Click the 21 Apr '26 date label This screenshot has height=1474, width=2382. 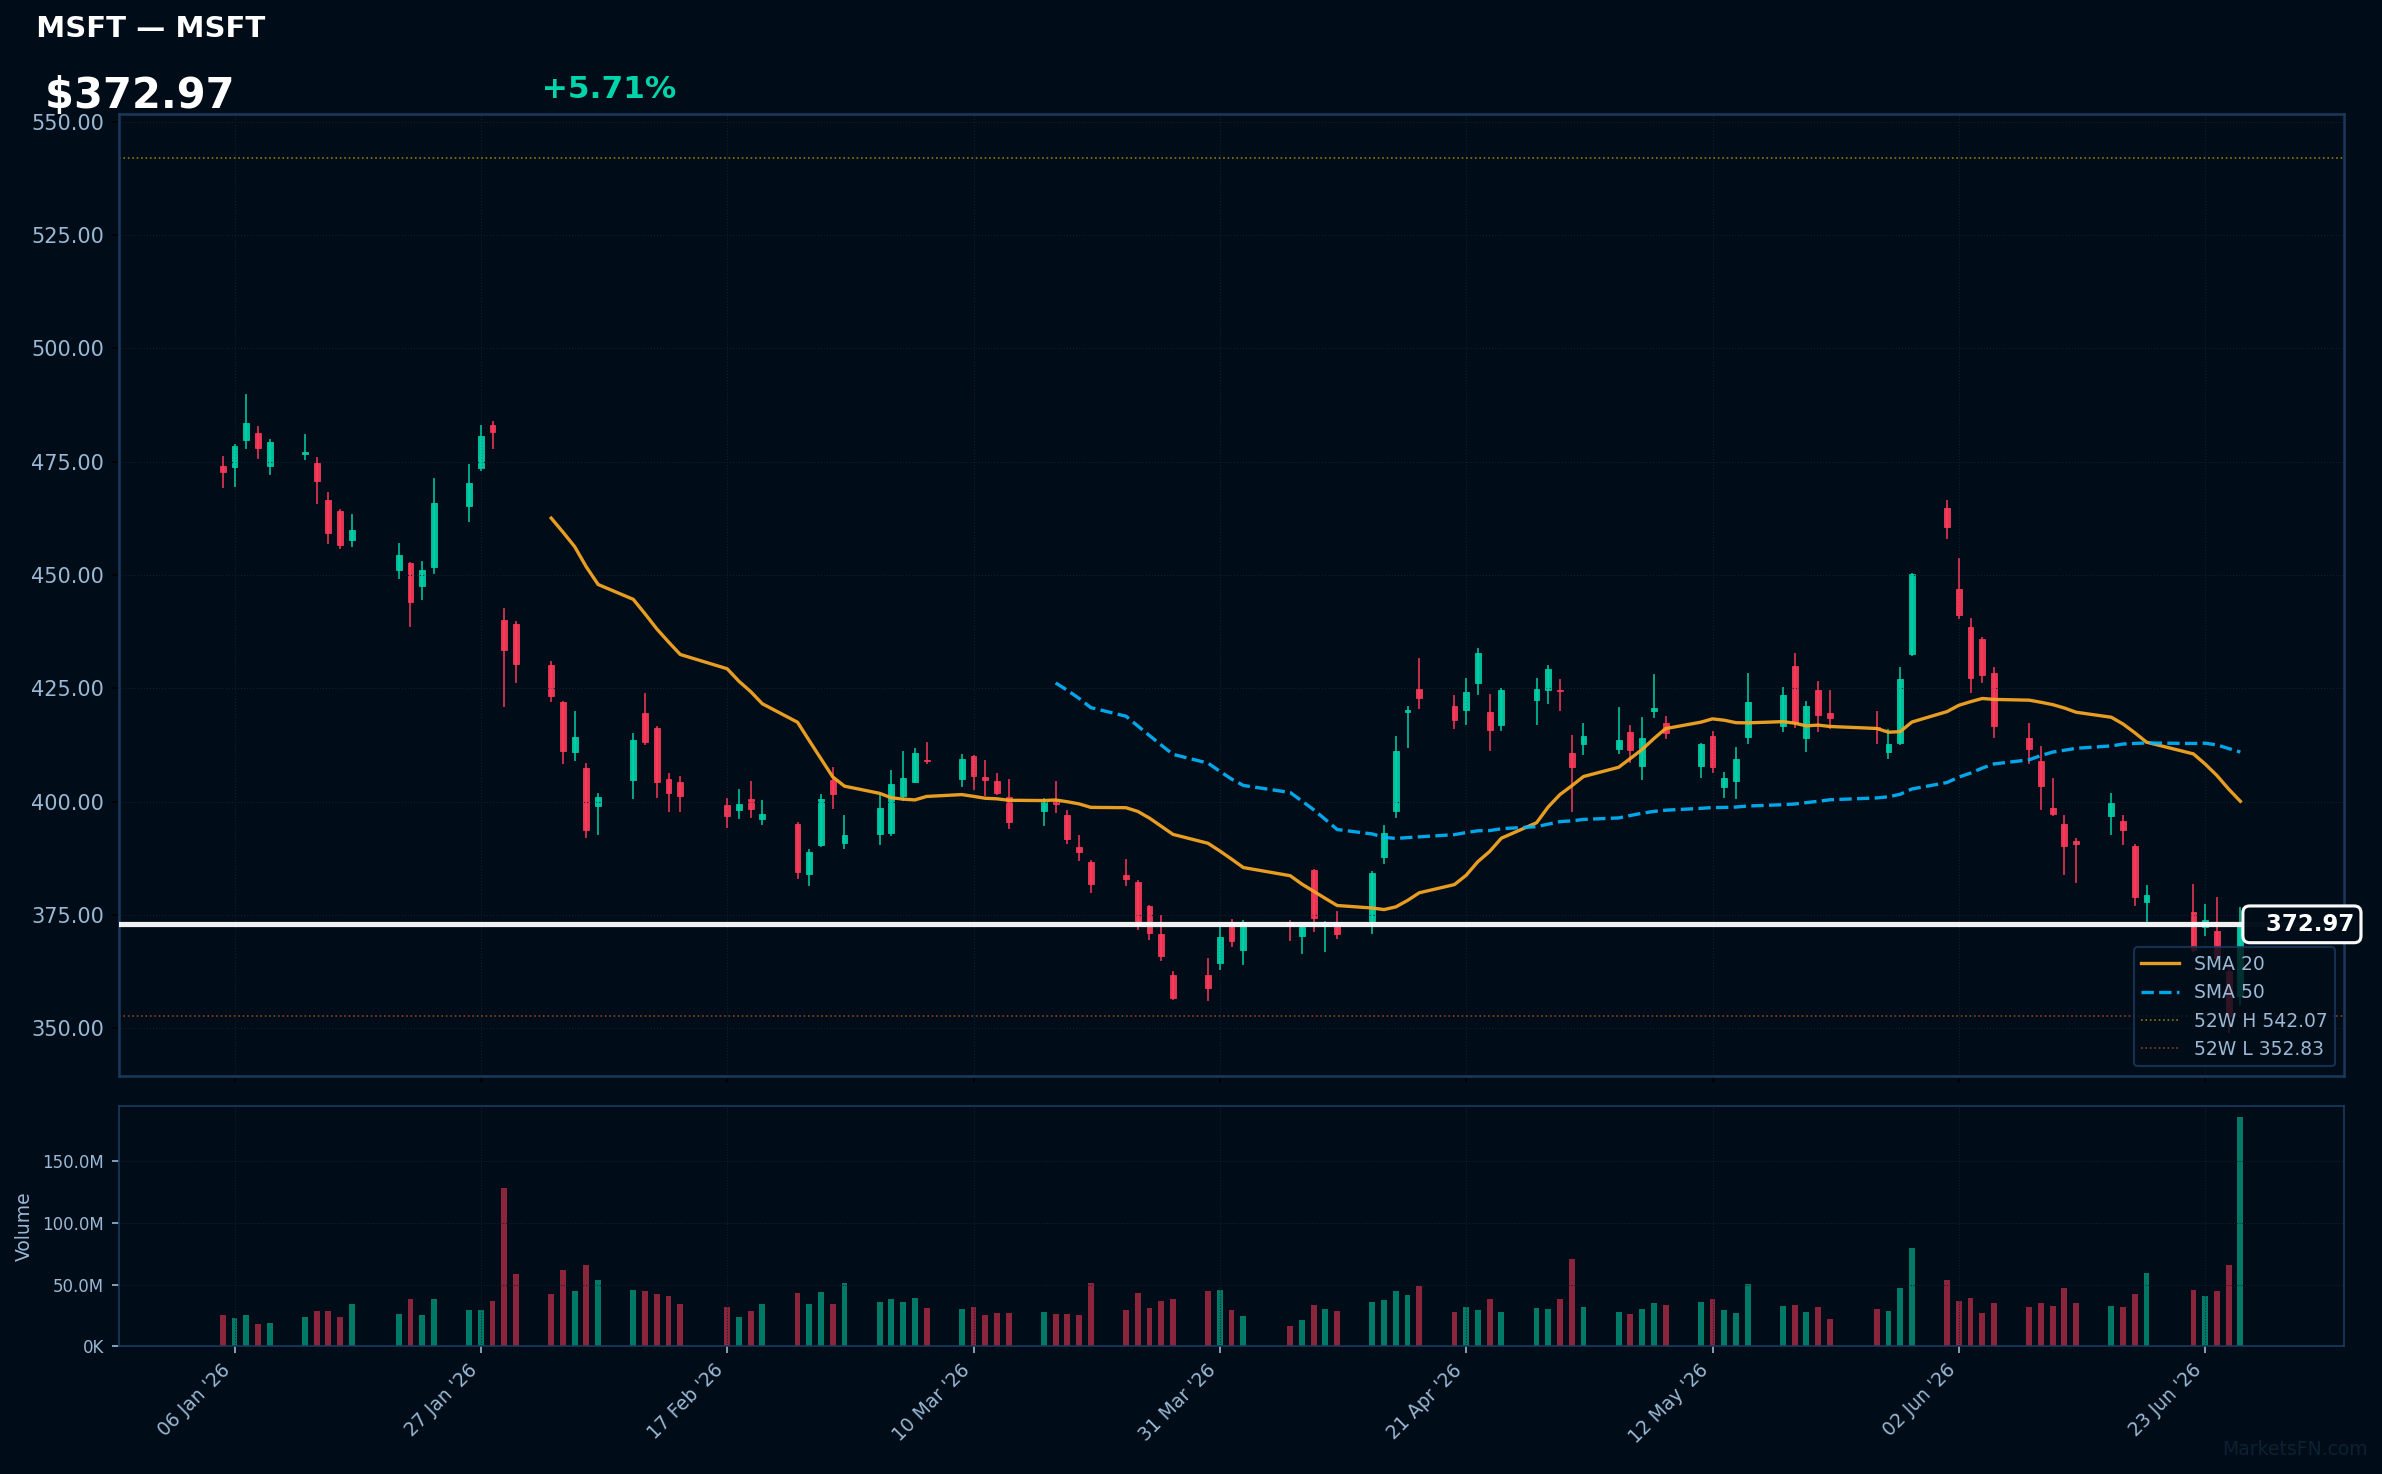[x=1424, y=1400]
